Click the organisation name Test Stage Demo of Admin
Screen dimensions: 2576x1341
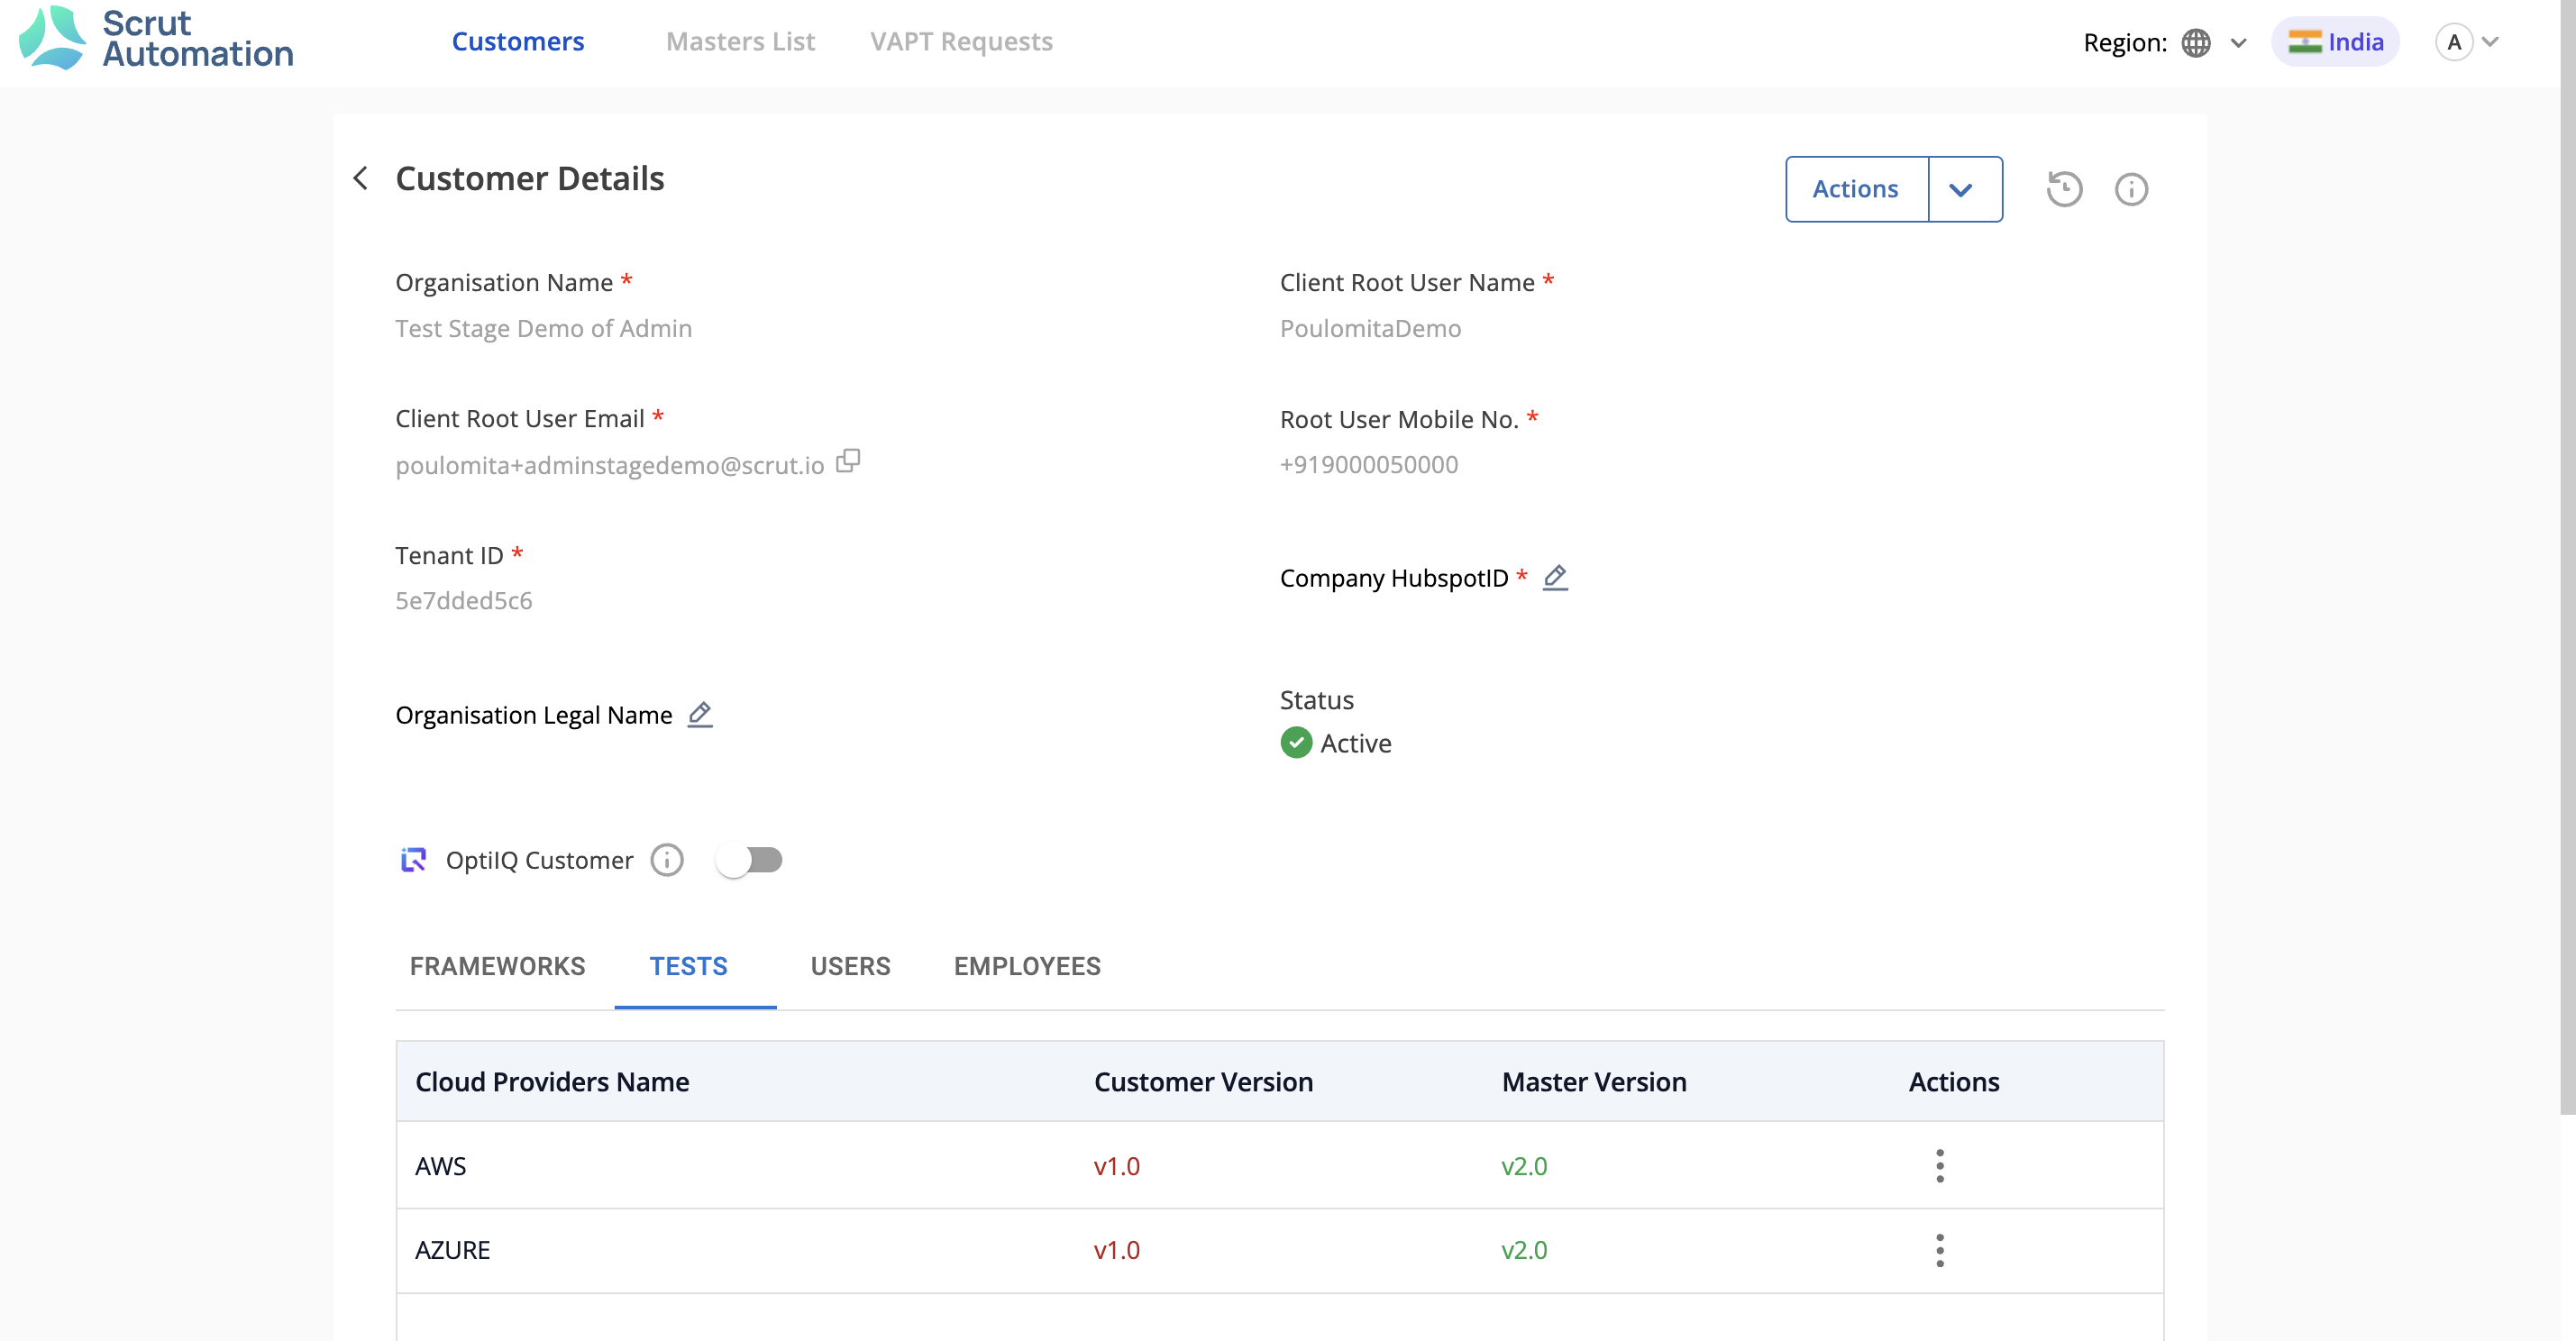click(x=543, y=328)
